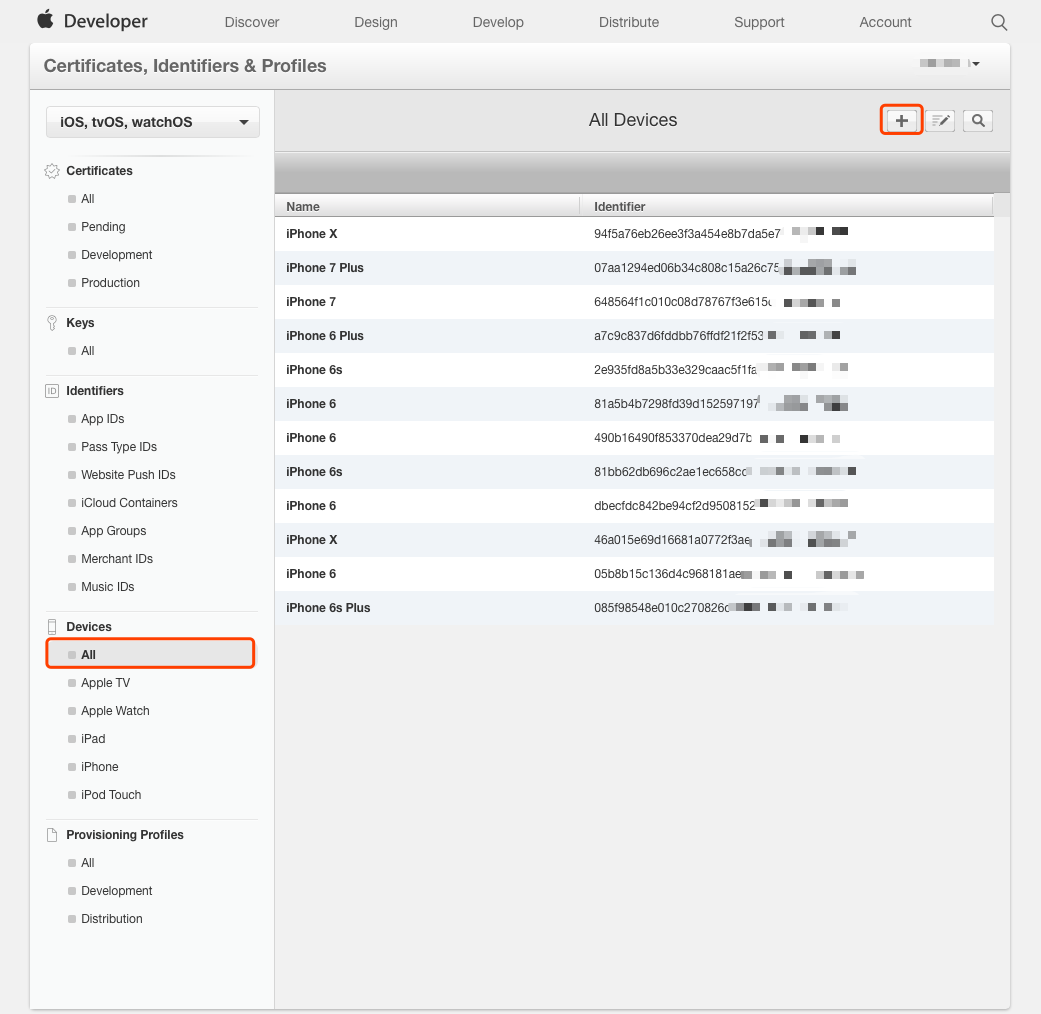Image resolution: width=1041 pixels, height=1014 pixels.
Task: Select Production certificates
Action: 110,282
